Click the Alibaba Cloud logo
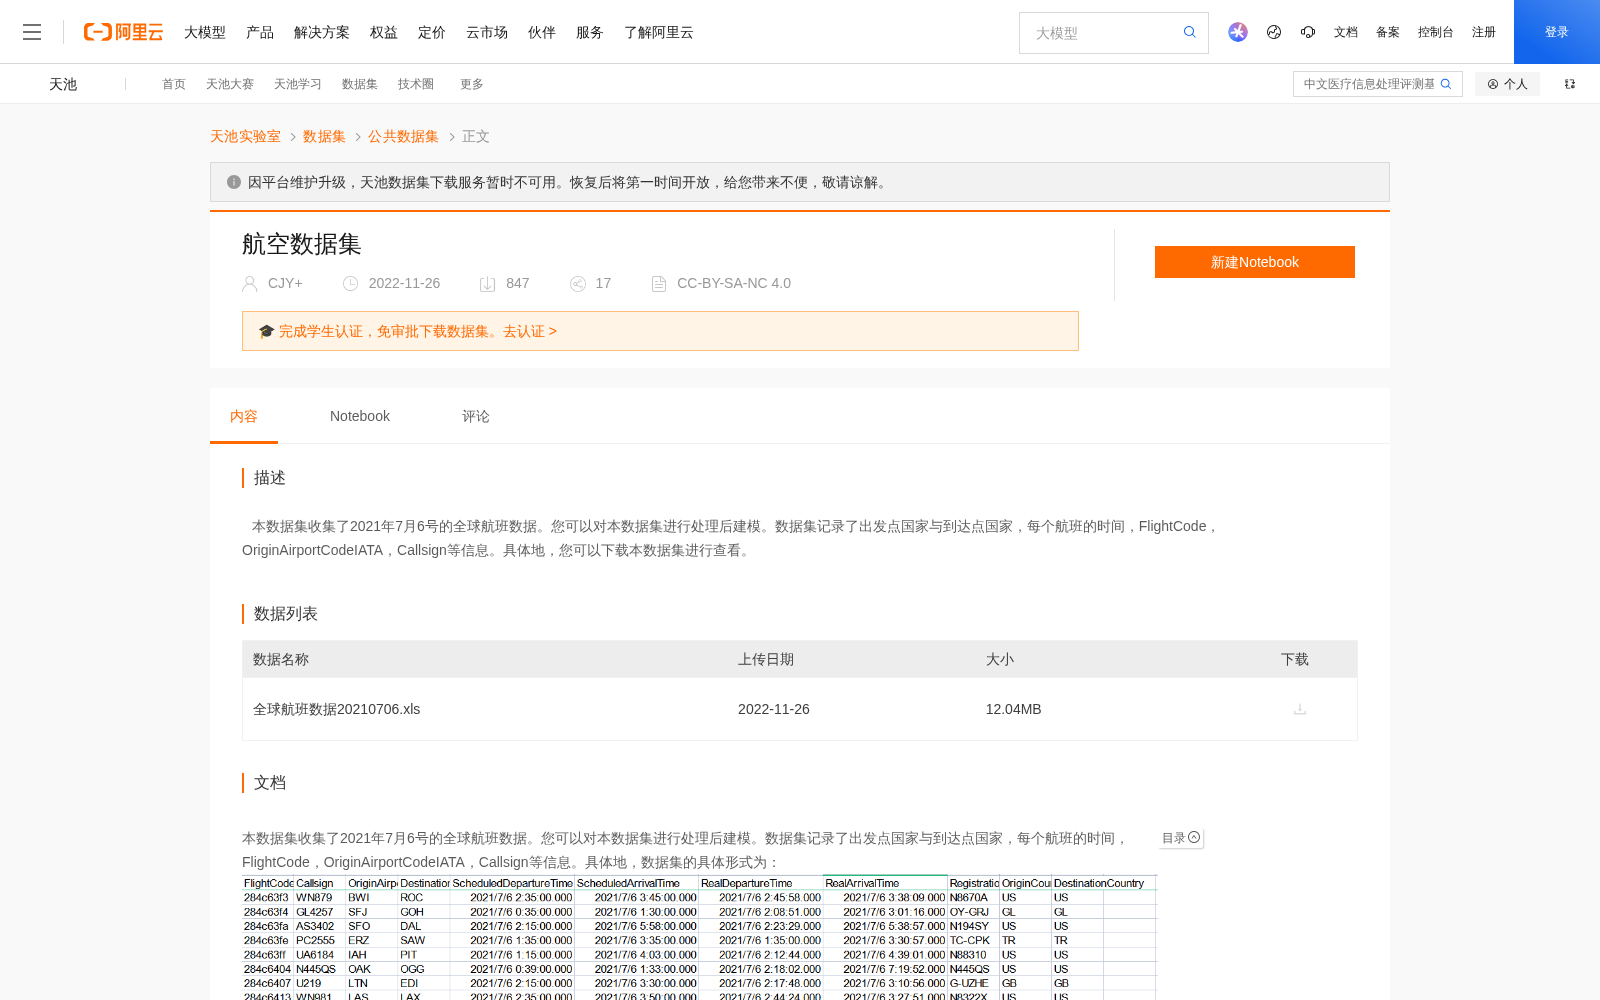The height and width of the screenshot is (1000, 1600). (x=123, y=32)
